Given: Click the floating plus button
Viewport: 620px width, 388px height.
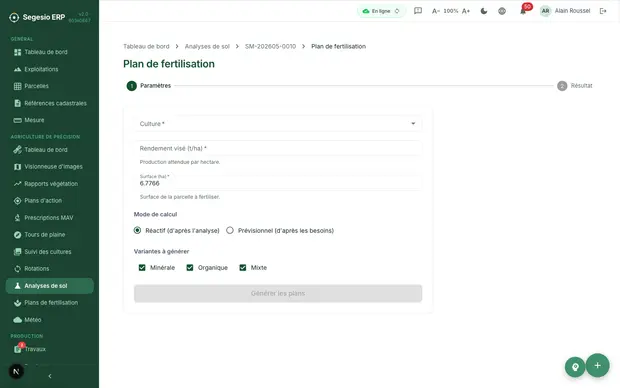Looking at the screenshot, I should pos(597,365).
